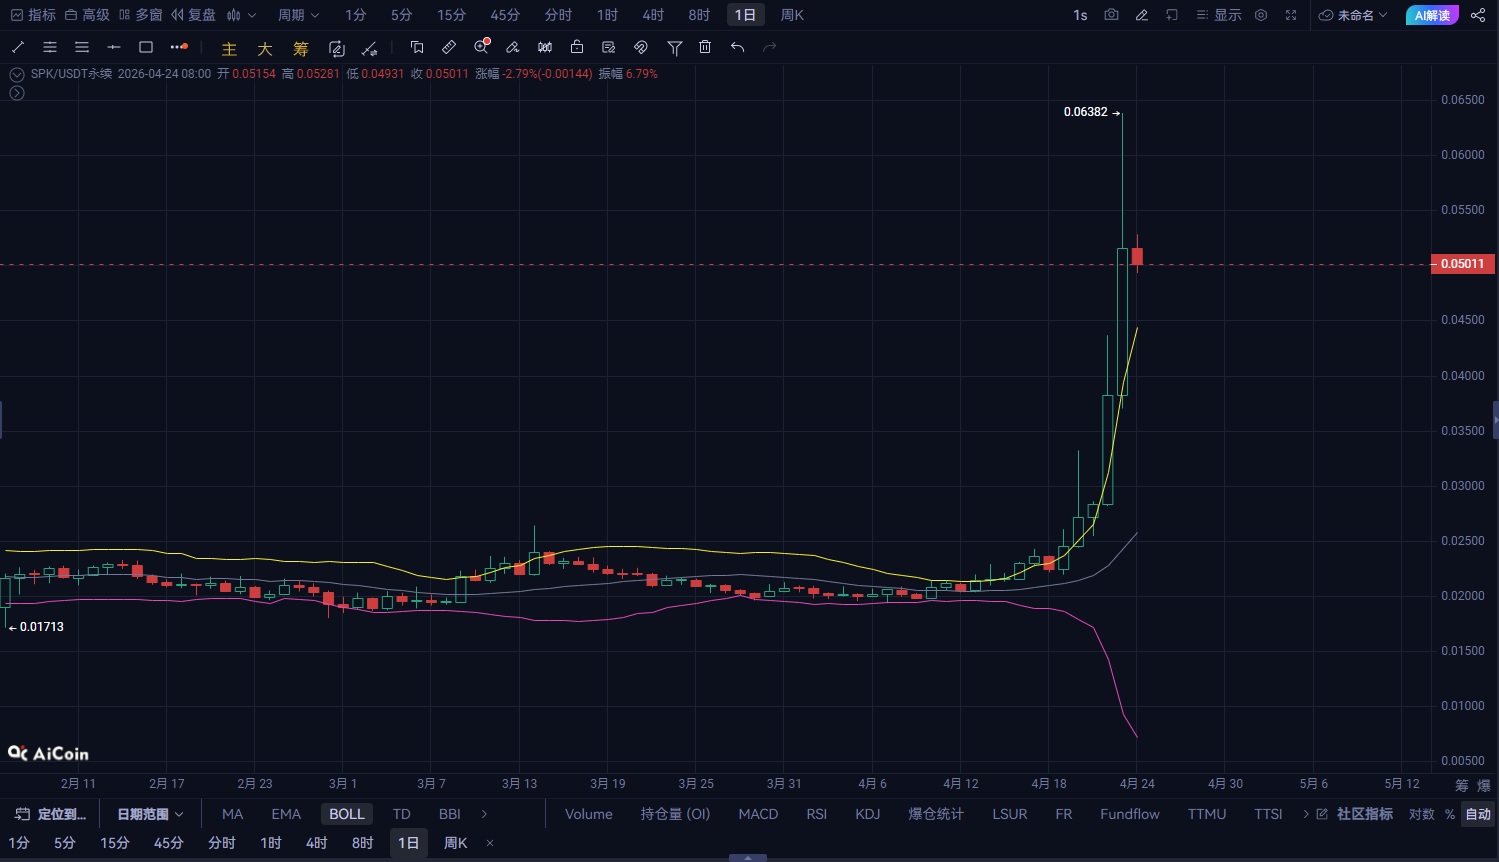The image size is (1499, 862).
Task: Click the 筹 chip distribution icon
Action: tap(301, 48)
